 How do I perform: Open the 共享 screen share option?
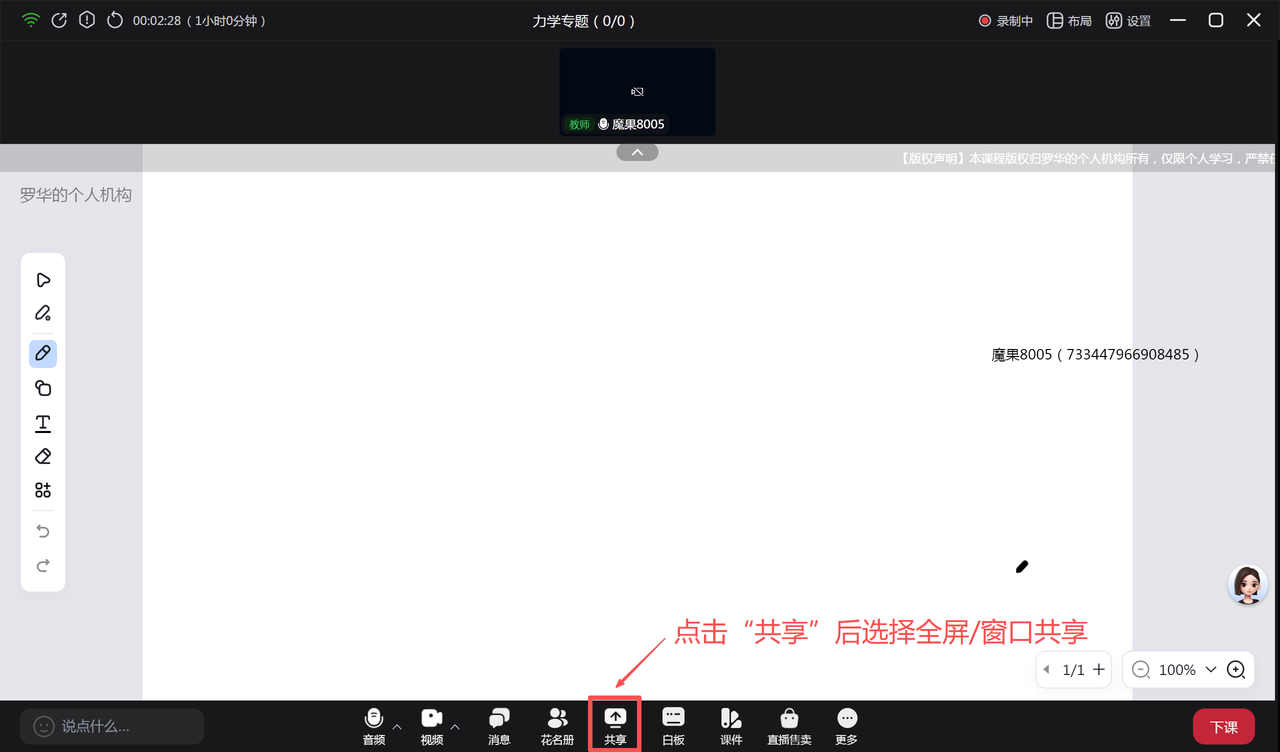click(615, 725)
